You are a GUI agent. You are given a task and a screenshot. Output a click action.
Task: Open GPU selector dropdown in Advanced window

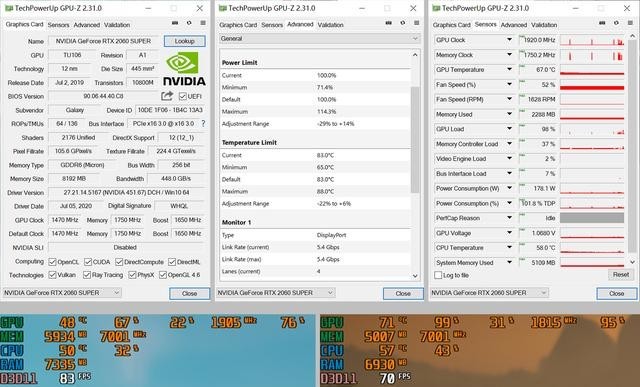tap(276, 293)
